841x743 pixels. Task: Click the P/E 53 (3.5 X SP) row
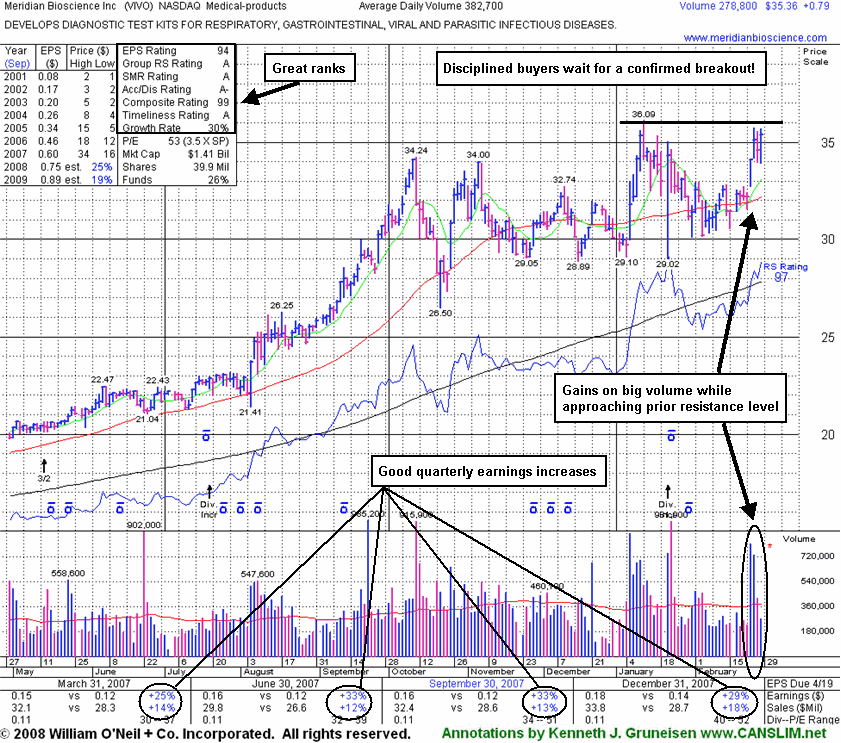click(175, 141)
